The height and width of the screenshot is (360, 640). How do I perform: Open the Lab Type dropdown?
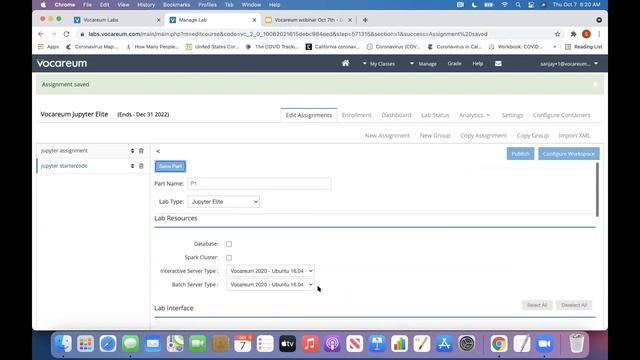[223, 202]
